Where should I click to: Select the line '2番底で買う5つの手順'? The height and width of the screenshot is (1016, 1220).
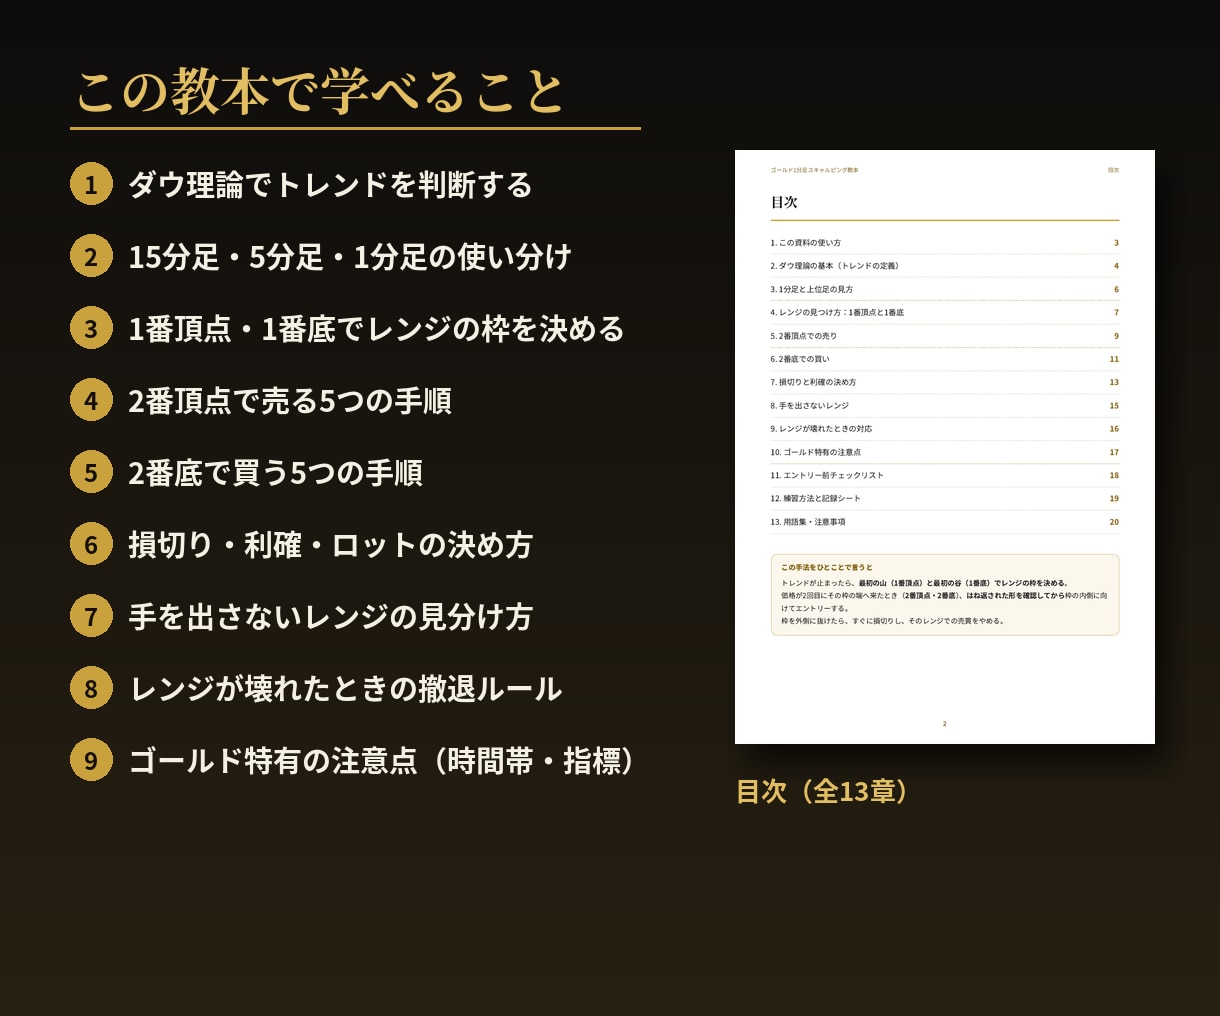coord(275,473)
